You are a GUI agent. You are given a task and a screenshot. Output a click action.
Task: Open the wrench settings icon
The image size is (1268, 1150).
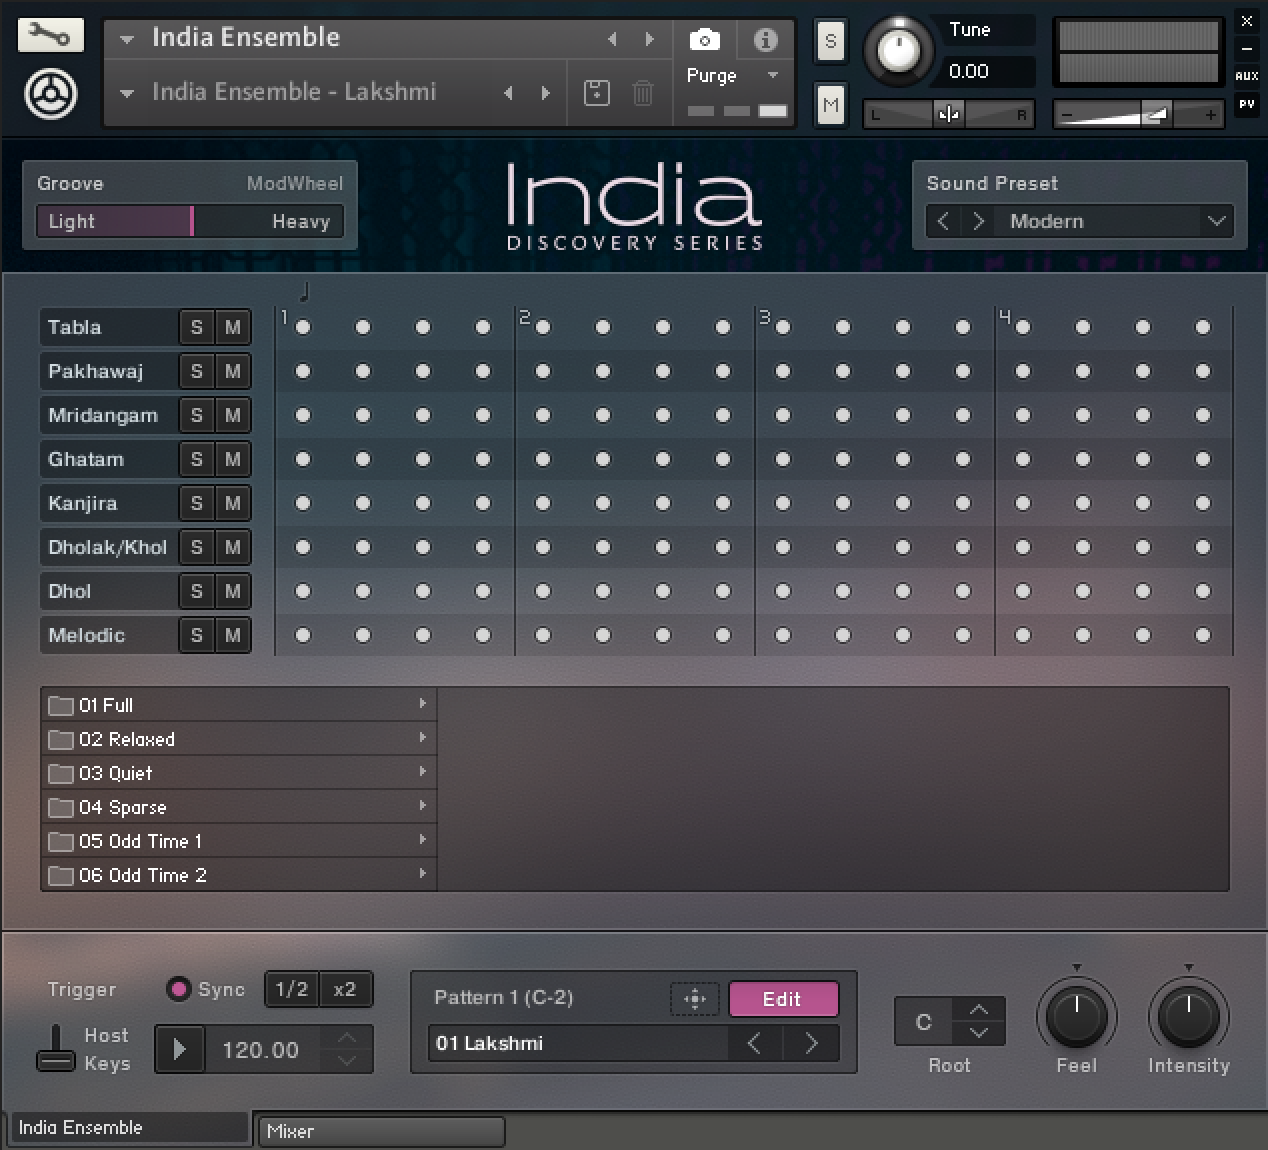coord(50,36)
